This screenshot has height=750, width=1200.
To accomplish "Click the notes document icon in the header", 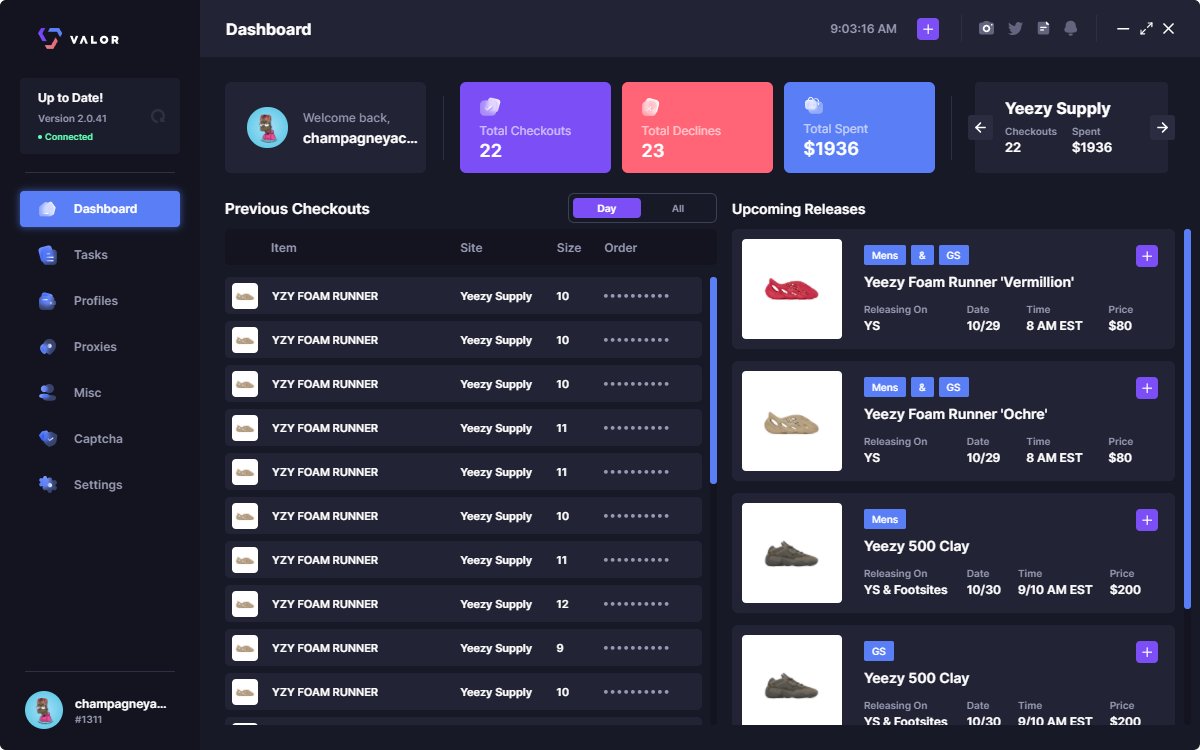I will click(1043, 29).
